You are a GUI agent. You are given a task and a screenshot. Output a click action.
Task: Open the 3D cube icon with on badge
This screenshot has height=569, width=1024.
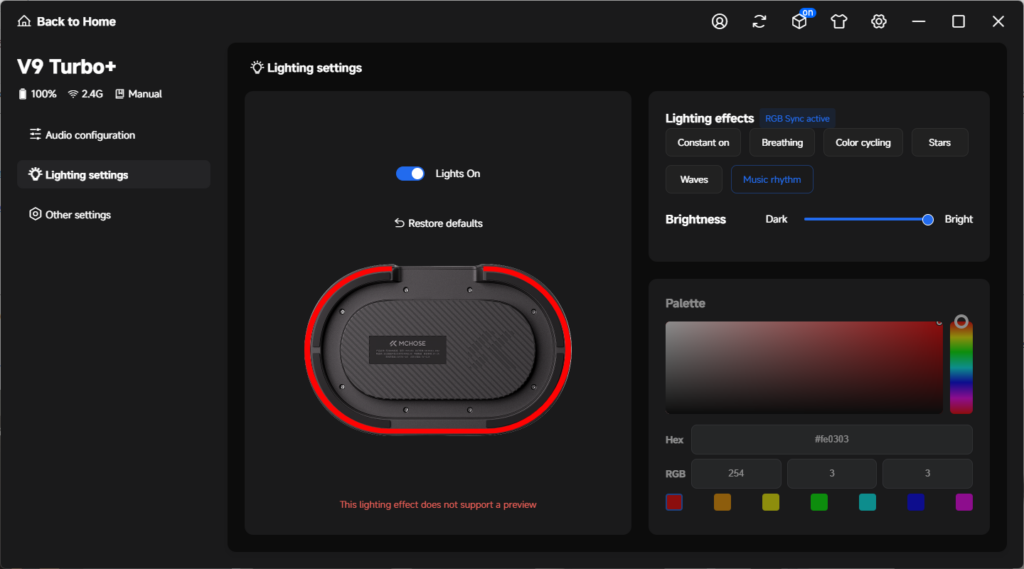799,22
